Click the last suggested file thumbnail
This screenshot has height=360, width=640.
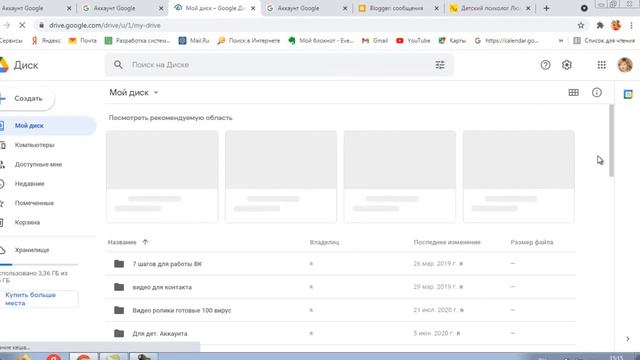point(518,176)
